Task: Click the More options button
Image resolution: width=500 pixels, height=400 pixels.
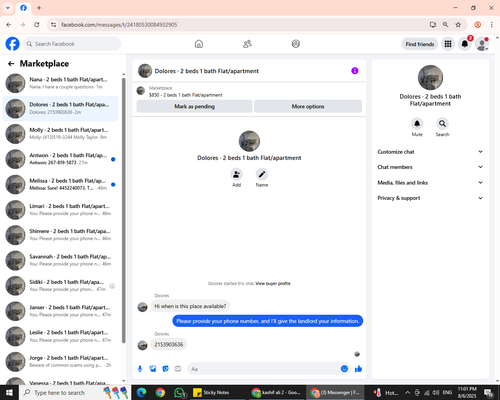Action: pos(308,106)
